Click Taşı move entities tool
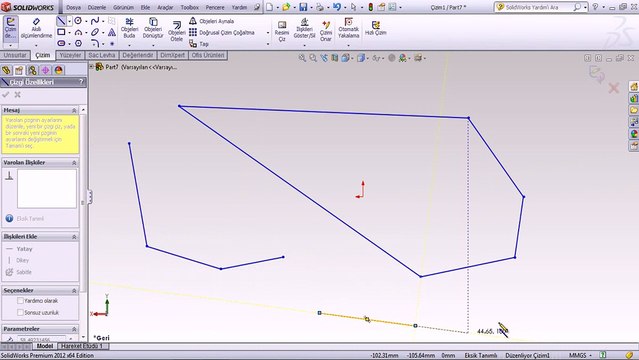The width and height of the screenshot is (639, 360). point(199,43)
